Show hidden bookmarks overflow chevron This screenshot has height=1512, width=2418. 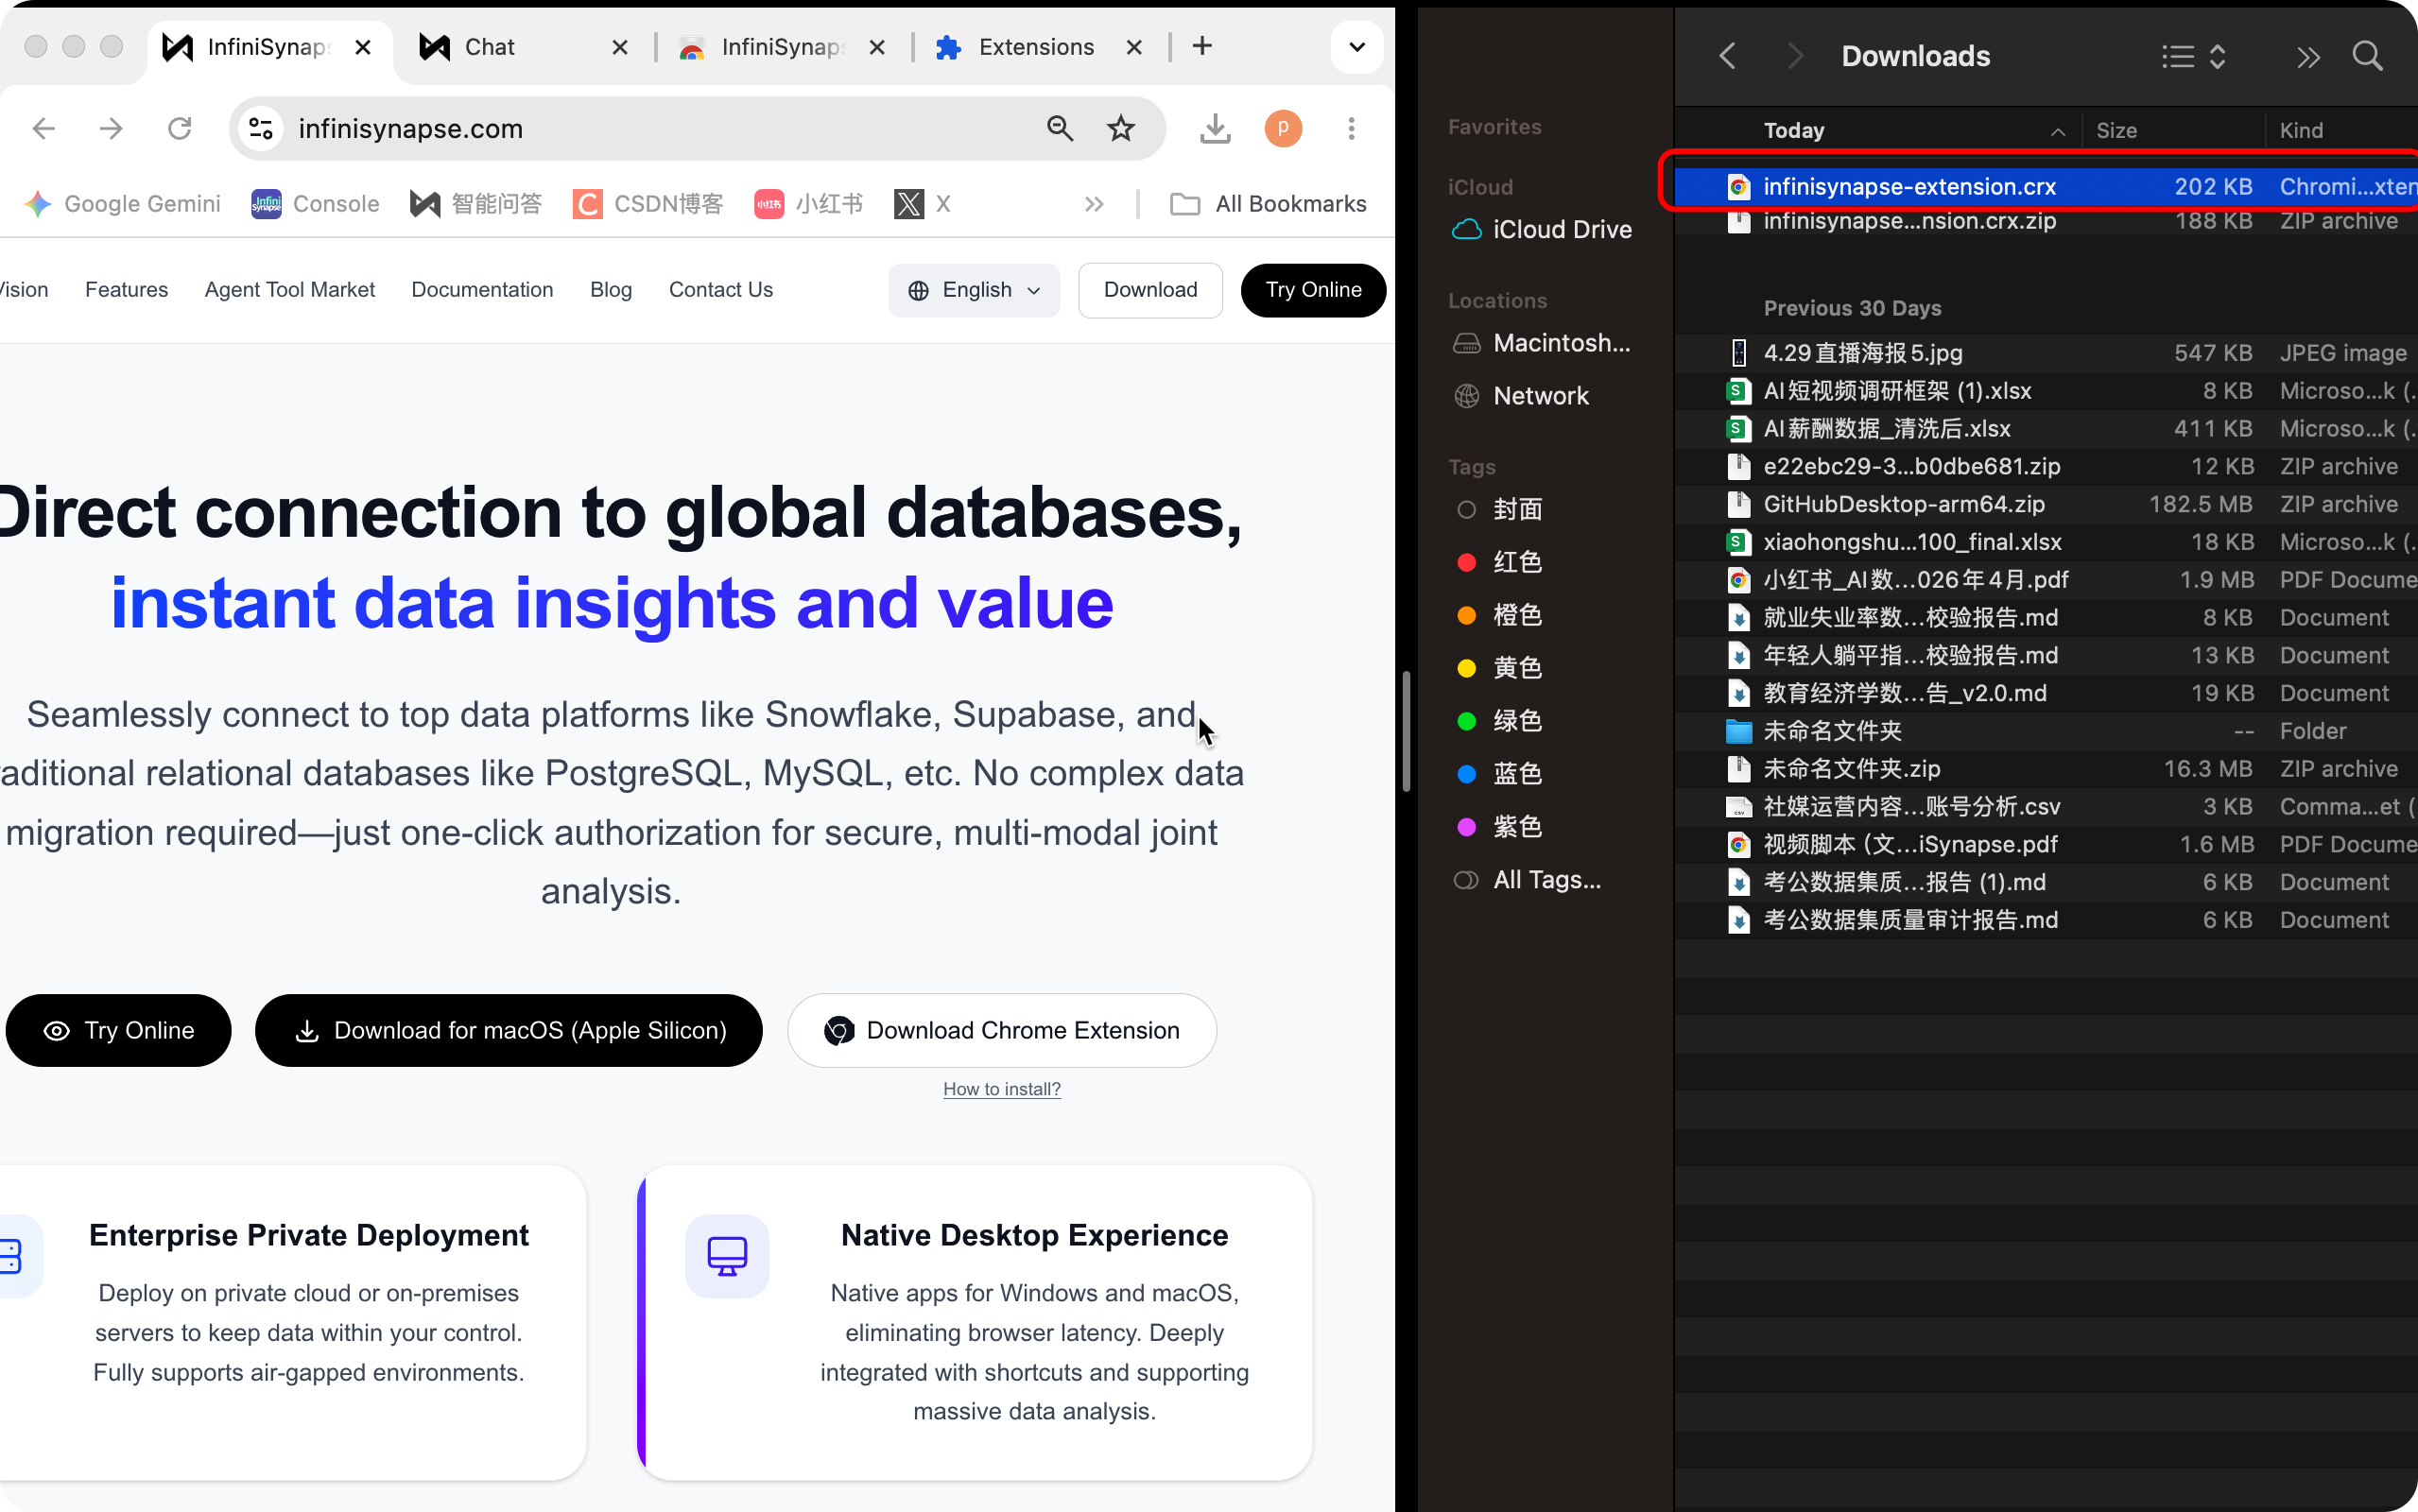click(x=1094, y=204)
